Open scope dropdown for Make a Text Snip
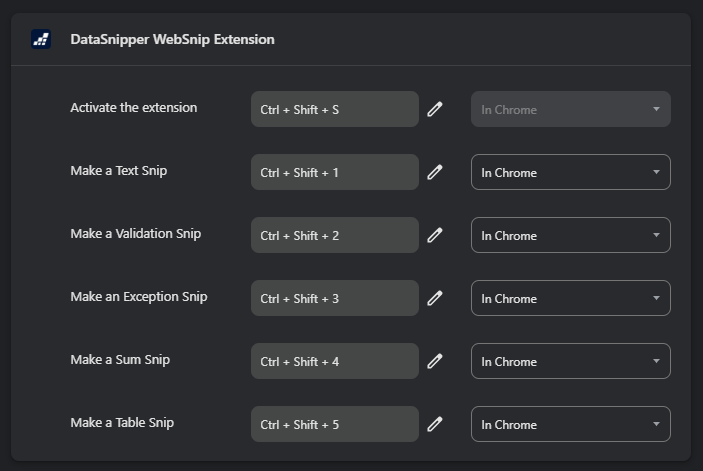This screenshot has height=471, width=703. [x=570, y=173]
